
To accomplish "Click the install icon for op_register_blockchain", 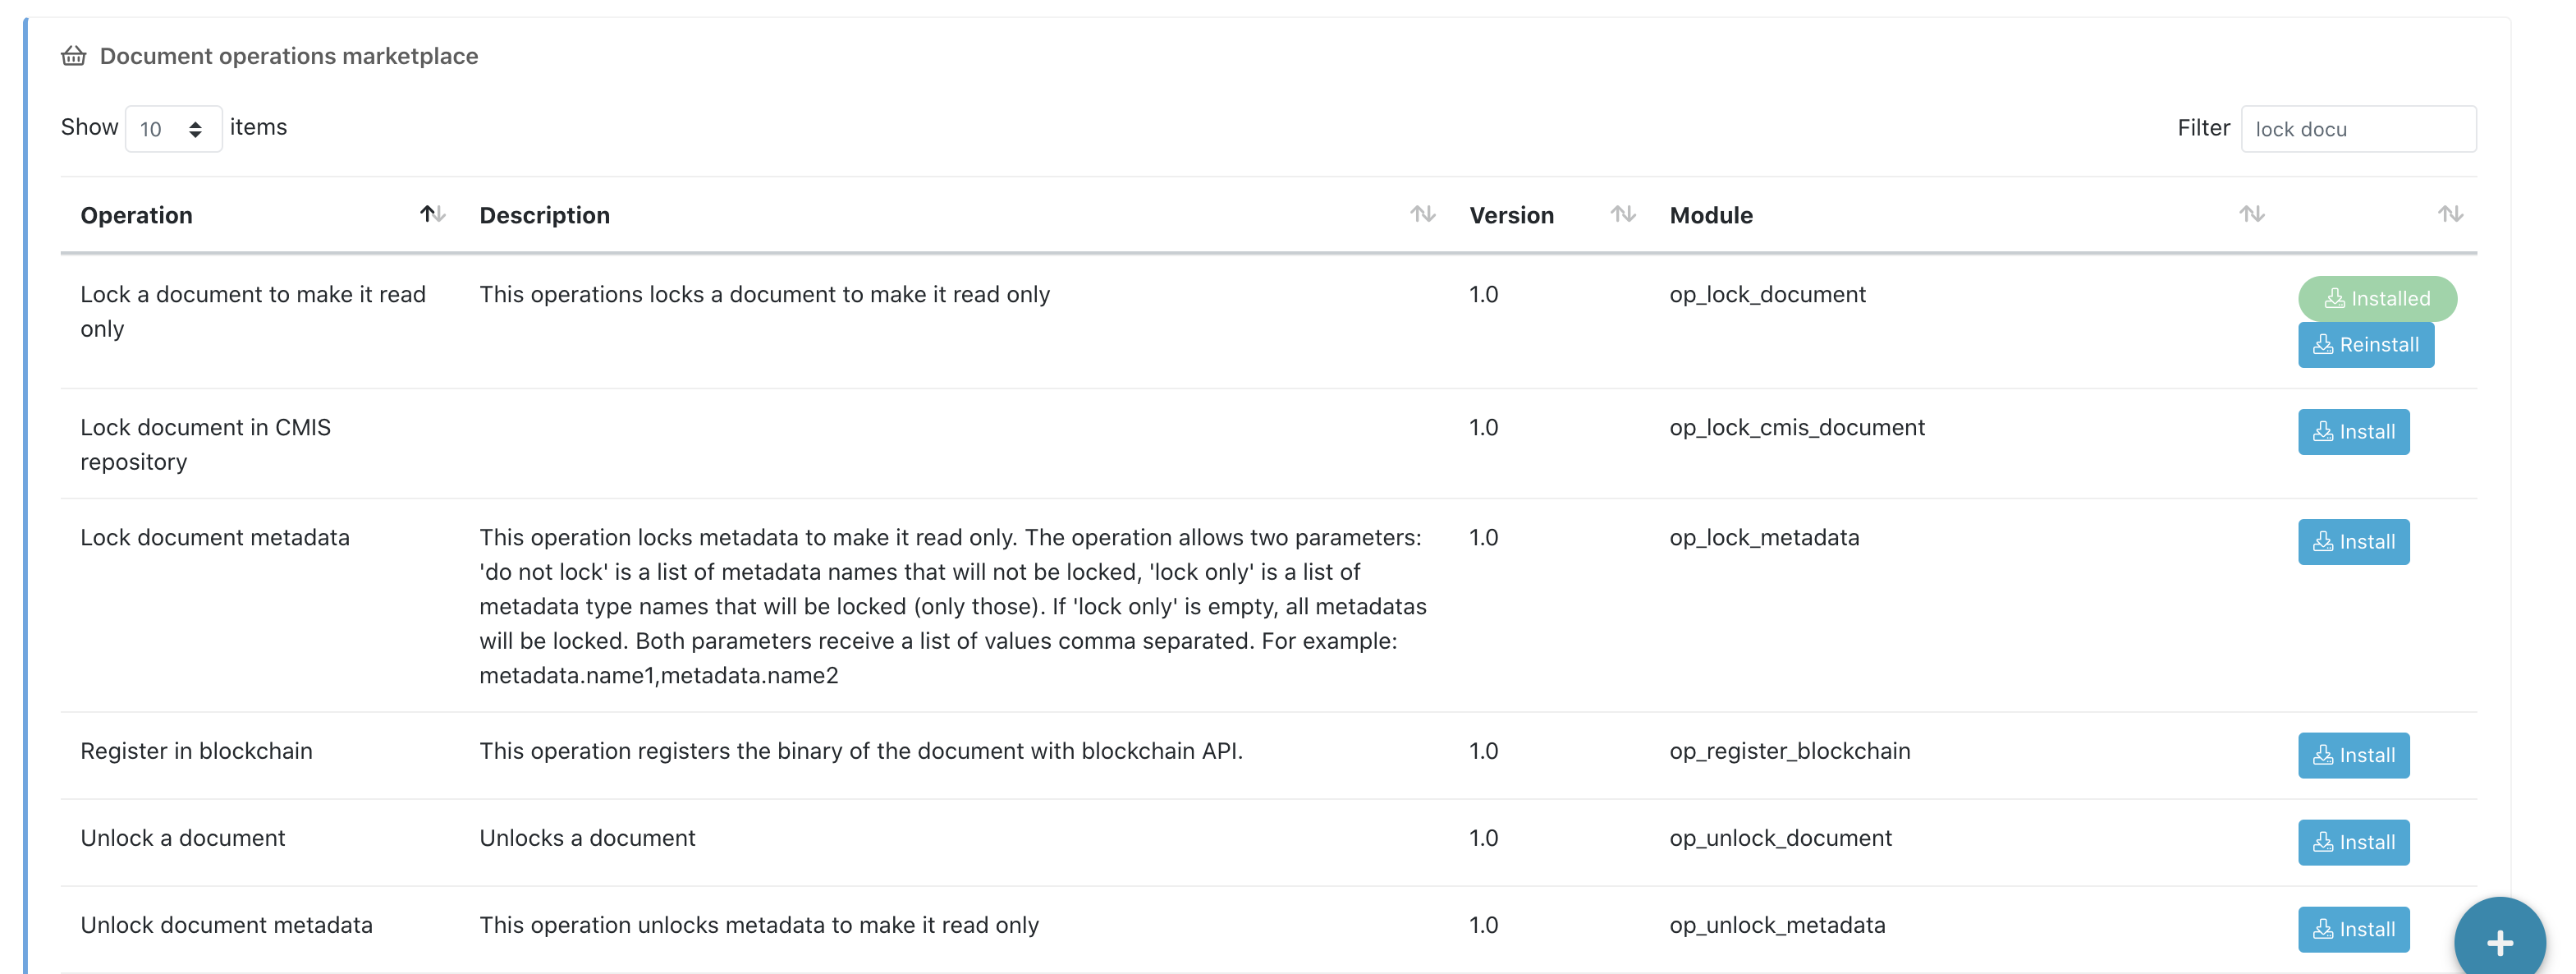I will [2322, 755].
